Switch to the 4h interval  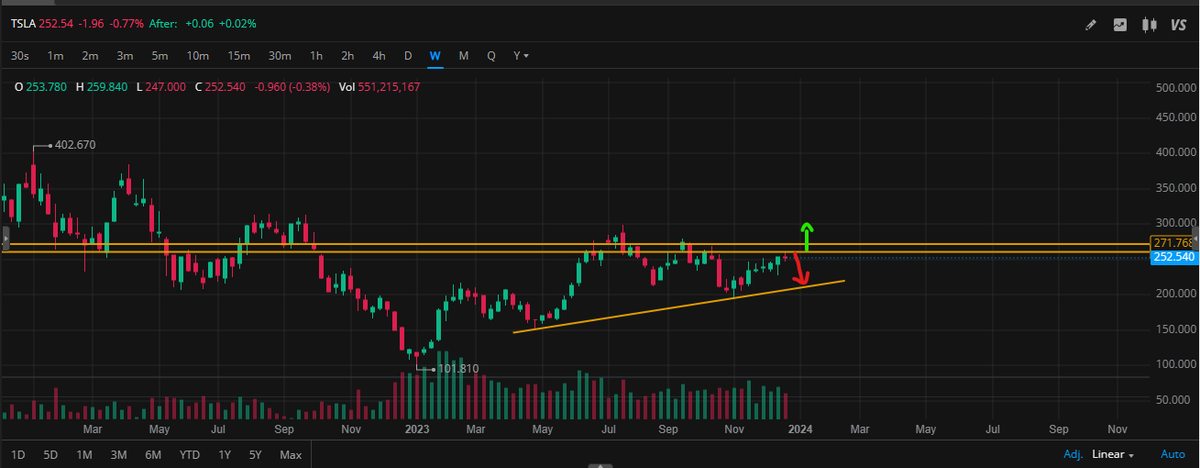(378, 55)
